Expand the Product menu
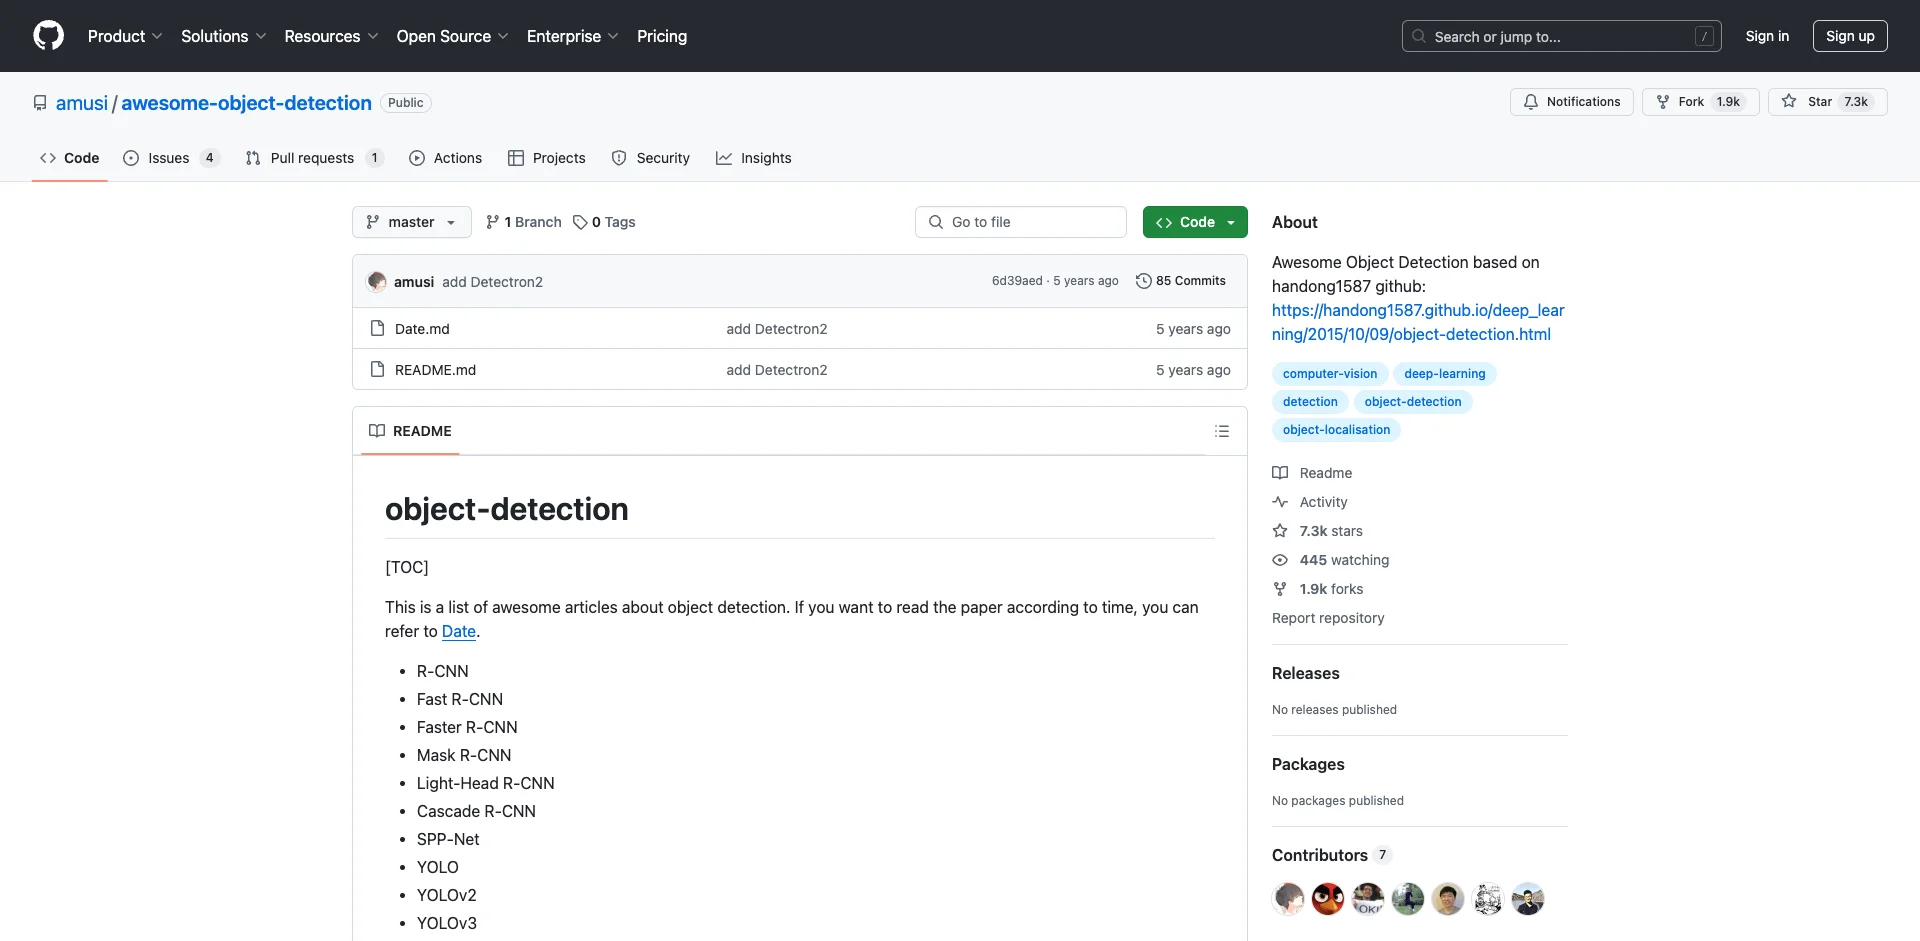 click(x=124, y=36)
